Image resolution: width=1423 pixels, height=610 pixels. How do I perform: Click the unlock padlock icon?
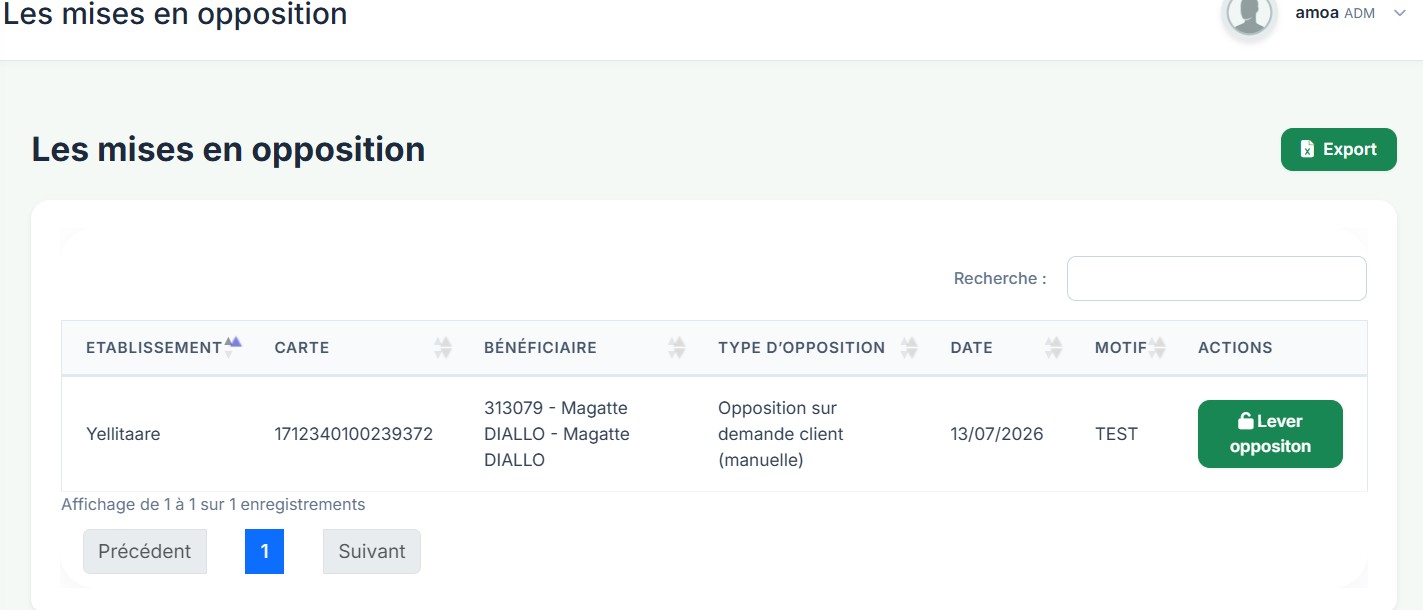(1245, 421)
